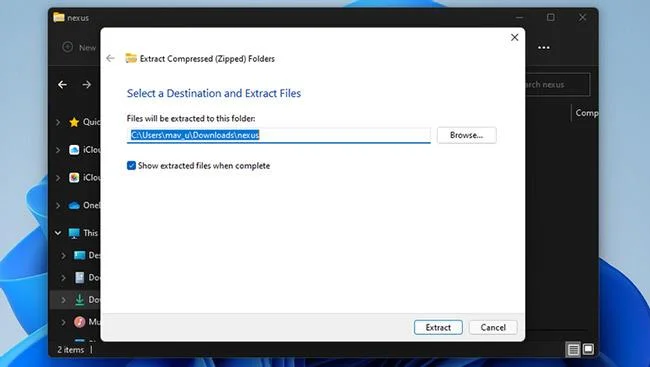The width and height of the screenshot is (650, 367).
Task: Click the zipped folder icon in dialog title
Action: pos(131,58)
